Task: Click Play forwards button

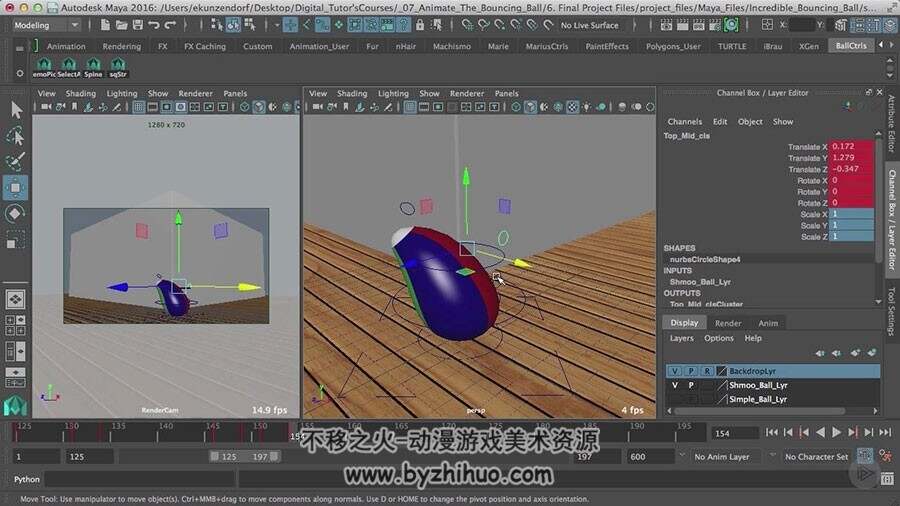Action: (x=836, y=433)
